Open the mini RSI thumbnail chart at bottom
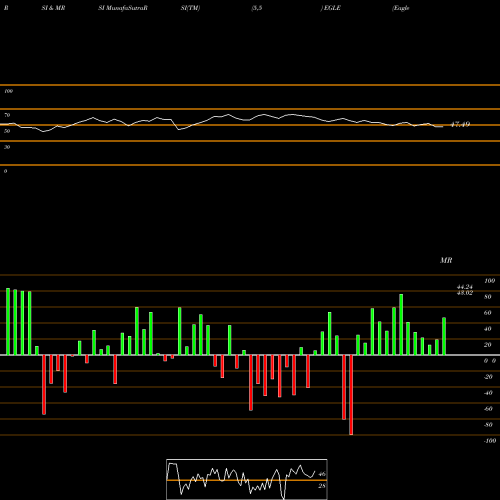500x500 pixels. pyautogui.click(x=247, y=479)
